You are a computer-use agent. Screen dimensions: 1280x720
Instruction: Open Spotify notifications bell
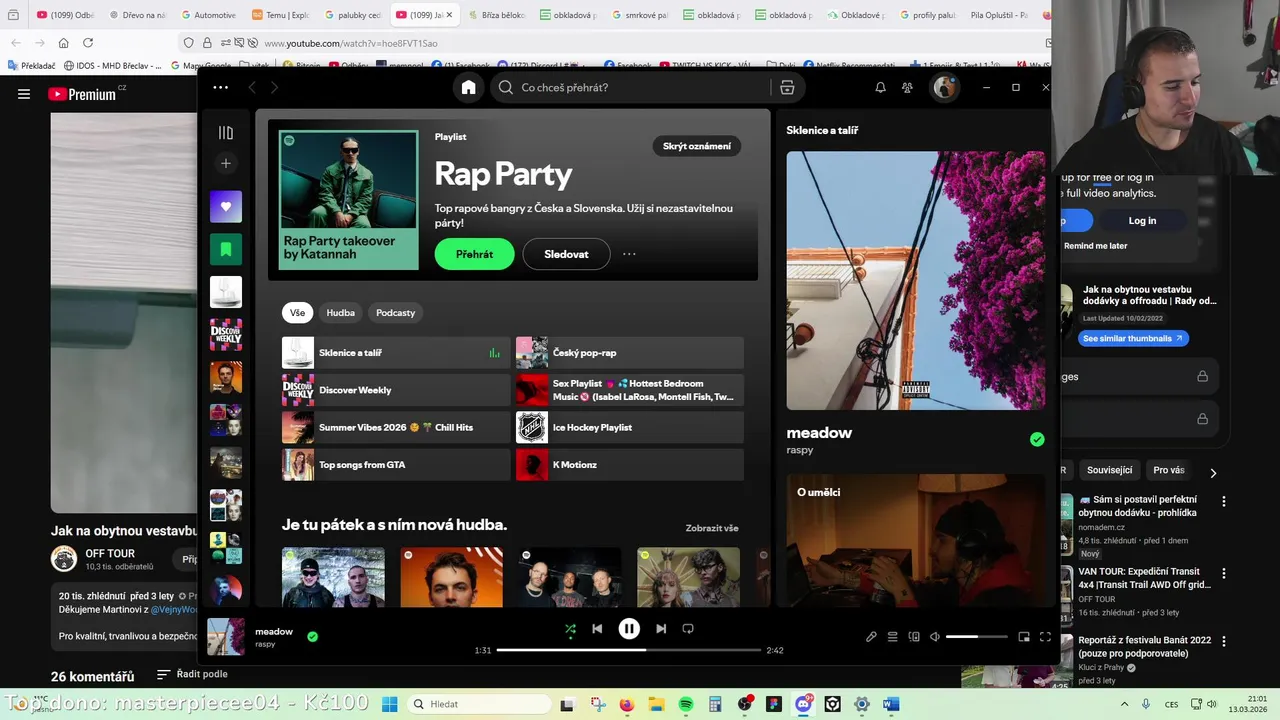880,88
